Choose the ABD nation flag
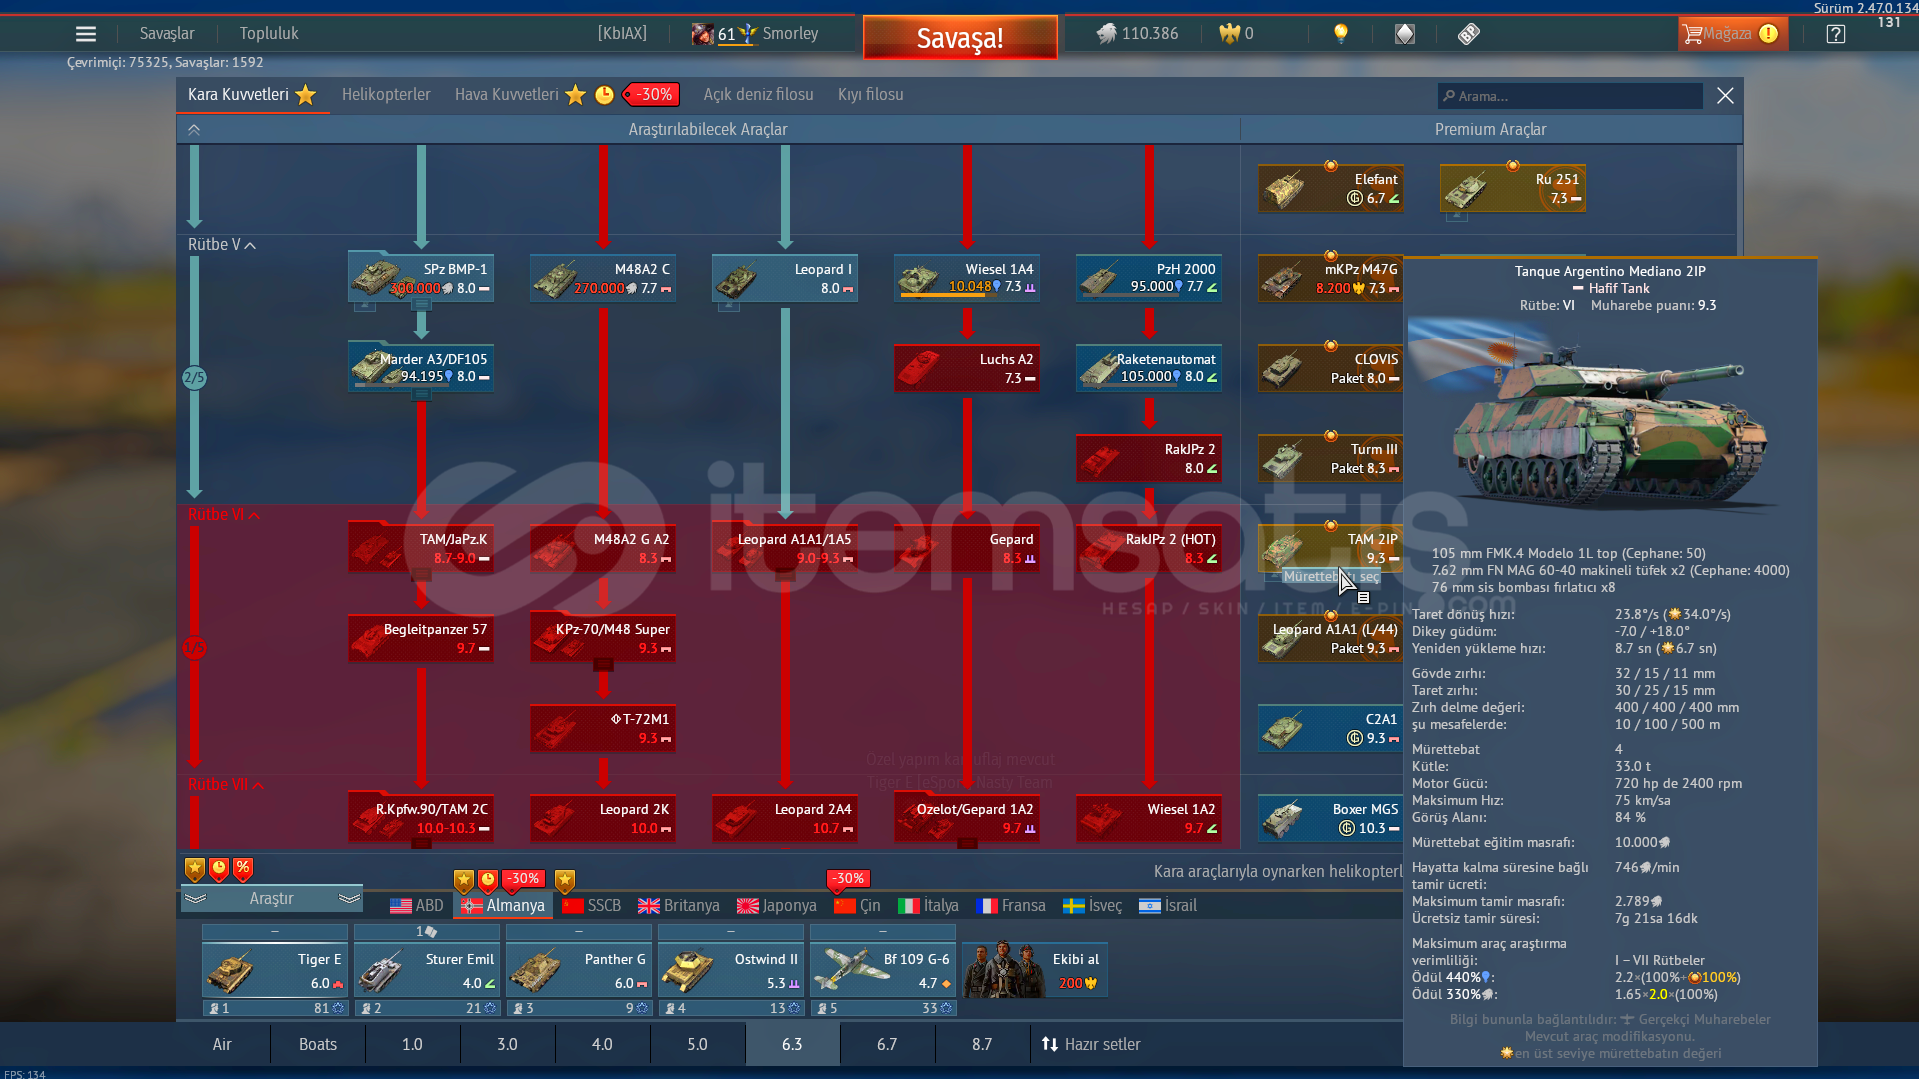Viewport: 1919px width, 1079px height. tap(417, 906)
